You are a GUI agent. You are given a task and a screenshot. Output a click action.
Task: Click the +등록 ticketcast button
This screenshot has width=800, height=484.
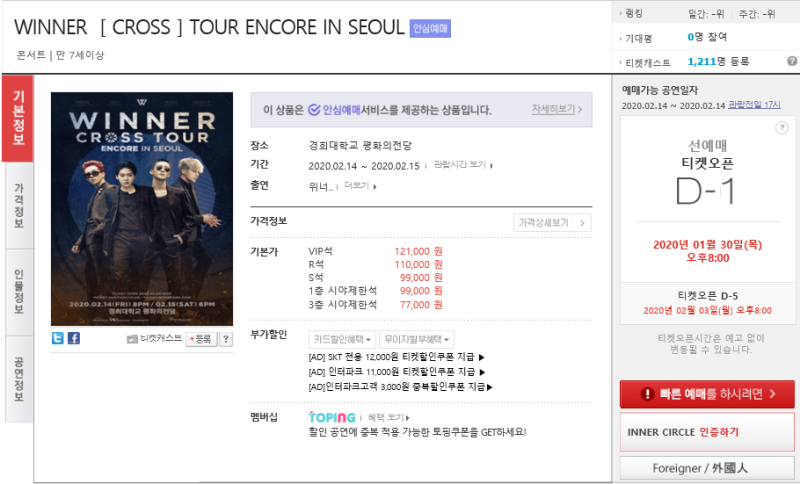coord(202,339)
